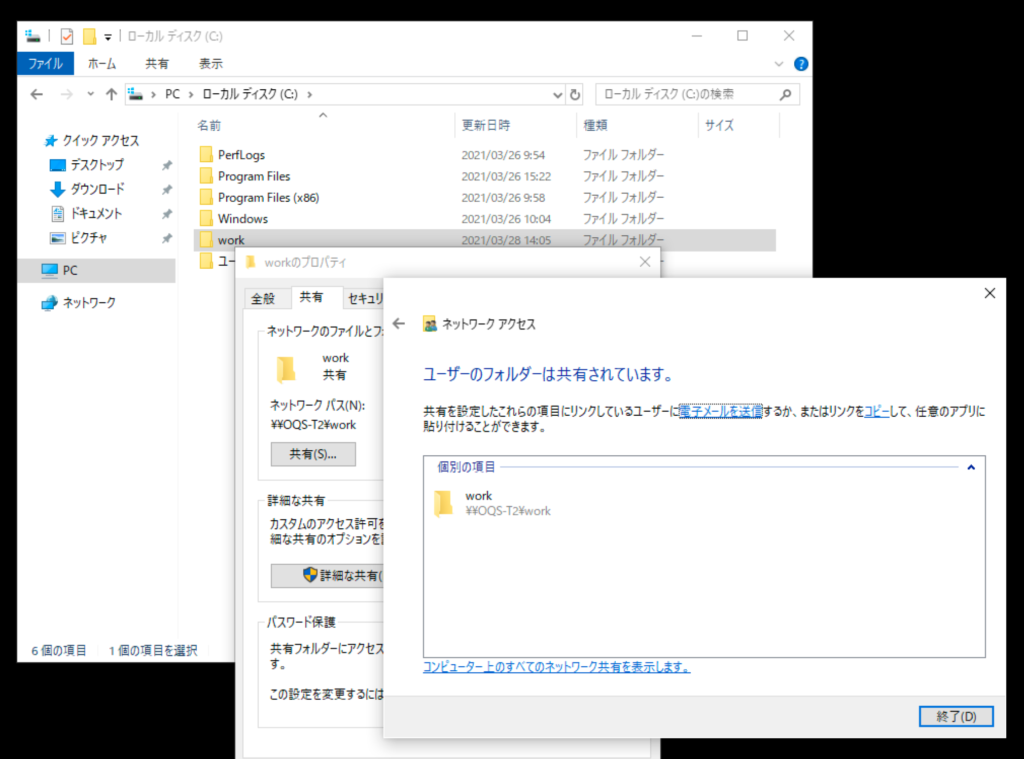Screen dimensions: 1024x759
Task: Click the refresh button beside address bar
Action: [x=575, y=94]
